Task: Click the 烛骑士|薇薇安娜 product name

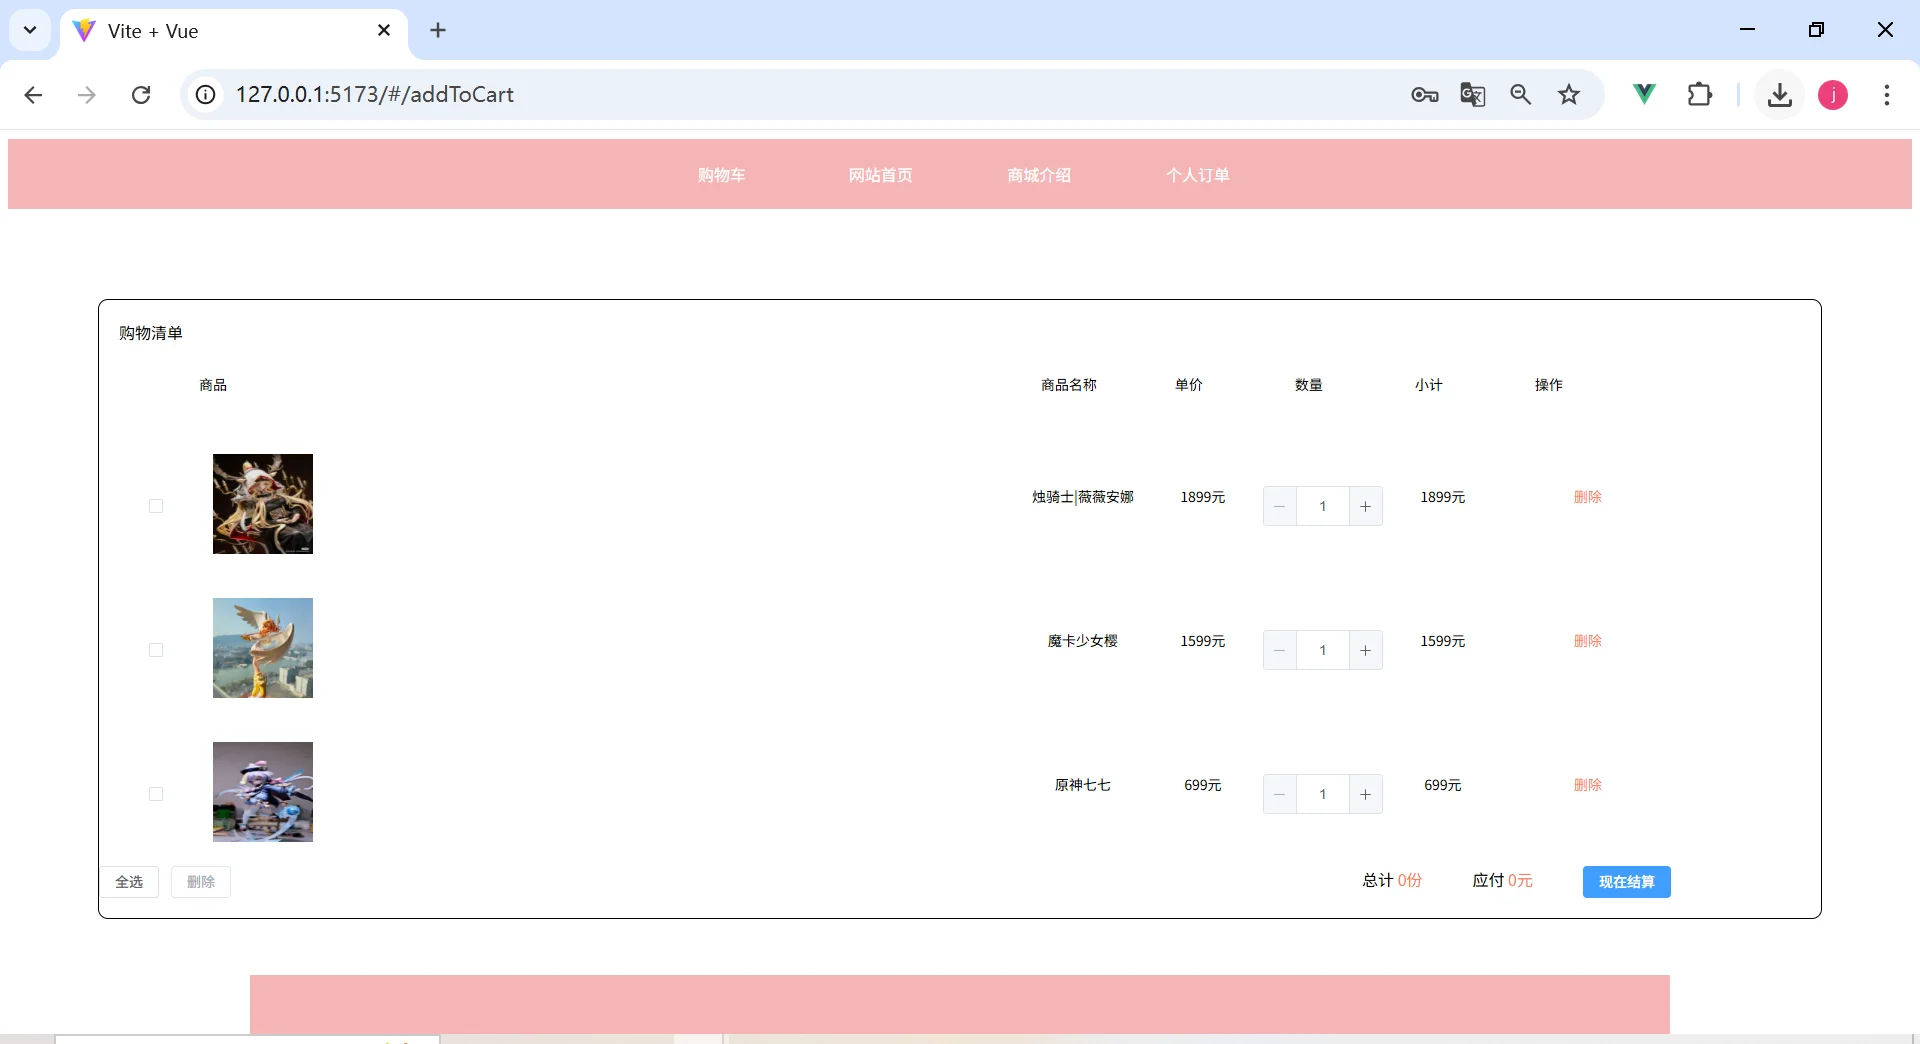Action: pyautogui.click(x=1083, y=497)
